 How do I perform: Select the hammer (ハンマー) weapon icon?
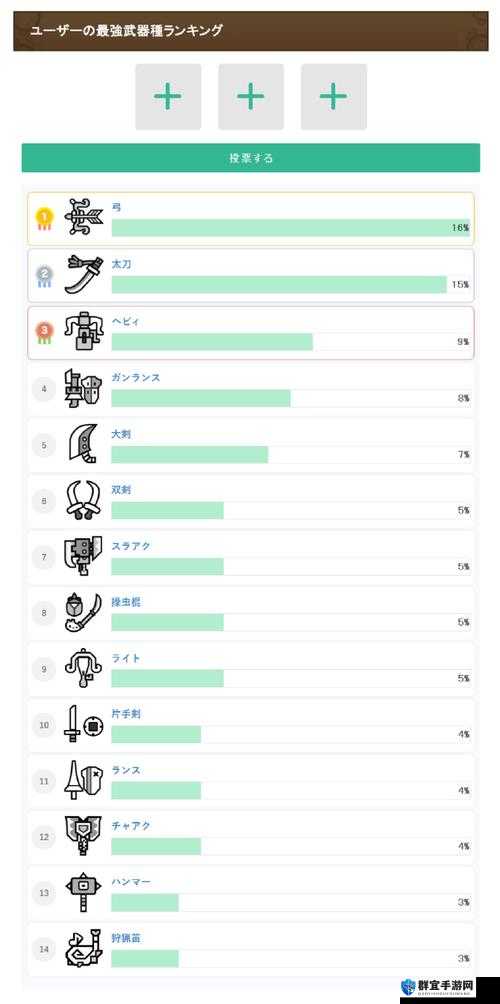[83, 892]
